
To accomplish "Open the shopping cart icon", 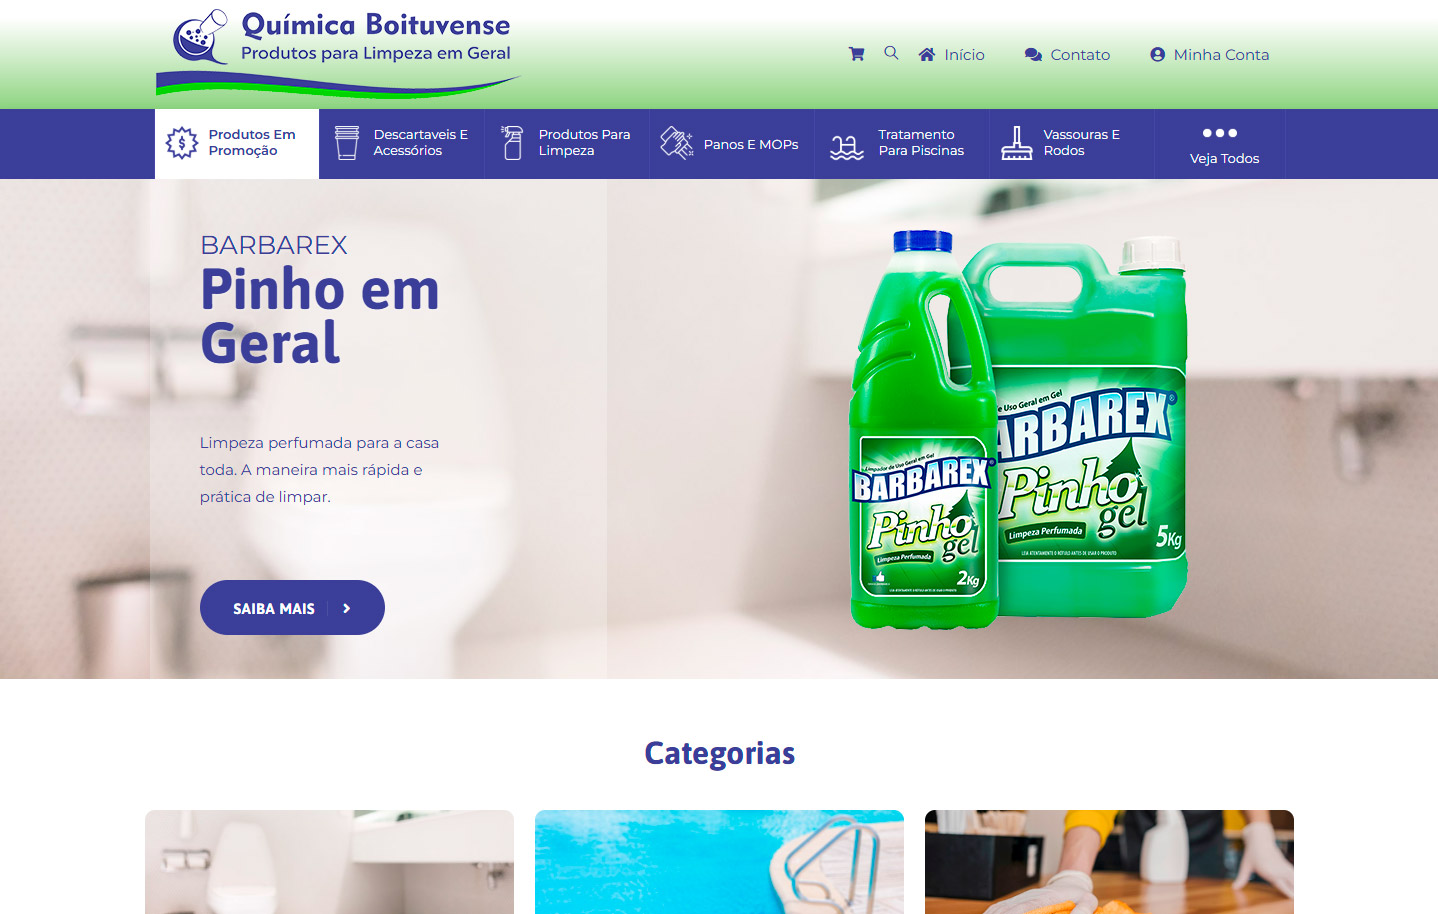I will pyautogui.click(x=856, y=54).
